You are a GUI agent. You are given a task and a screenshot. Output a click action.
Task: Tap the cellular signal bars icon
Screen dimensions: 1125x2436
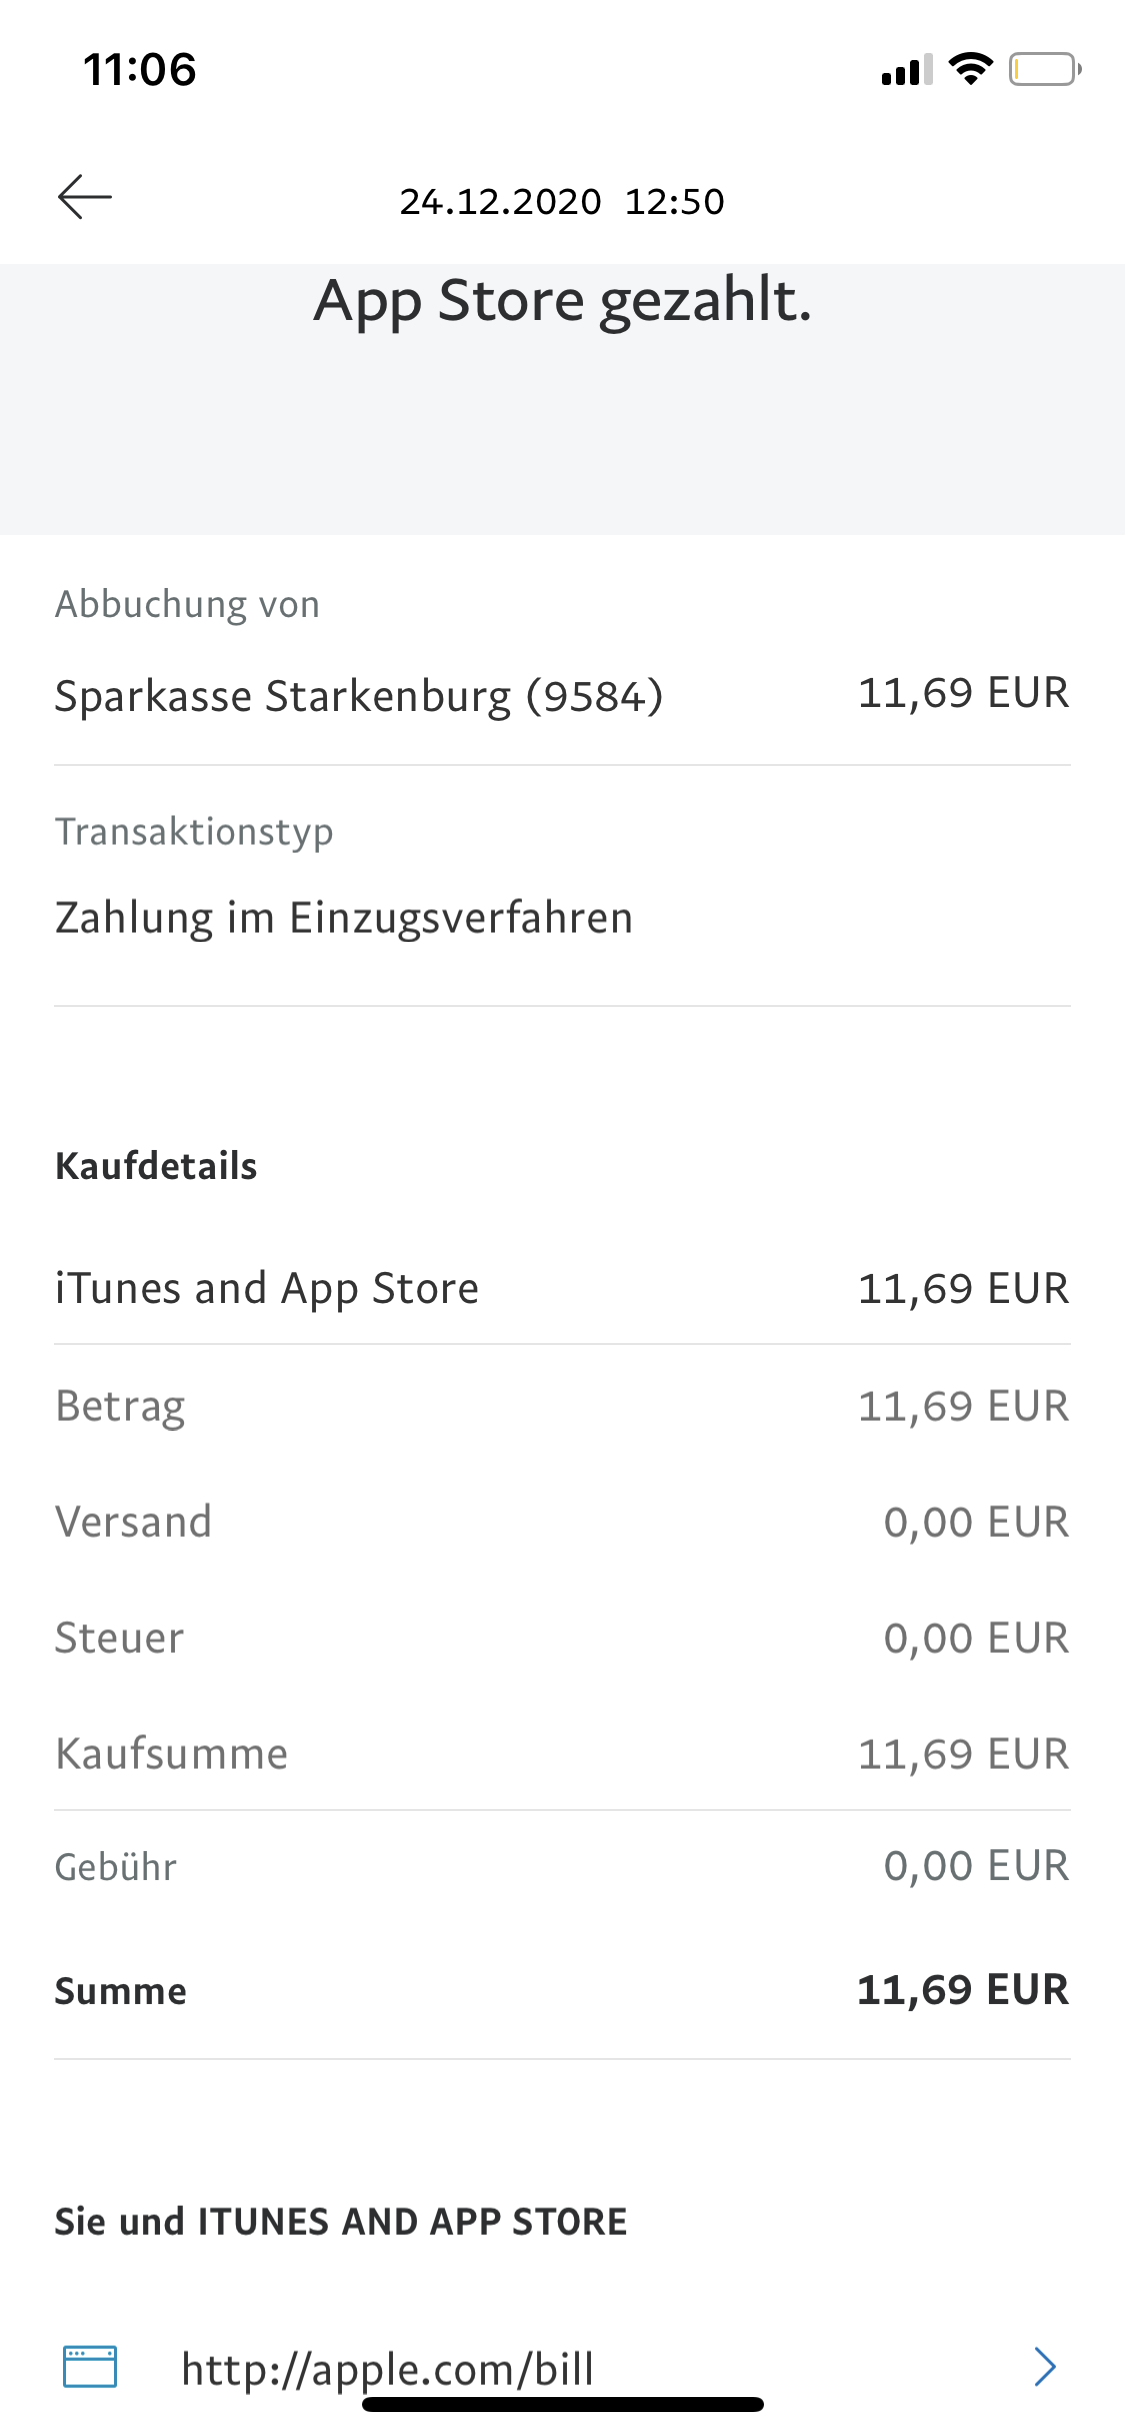906,70
